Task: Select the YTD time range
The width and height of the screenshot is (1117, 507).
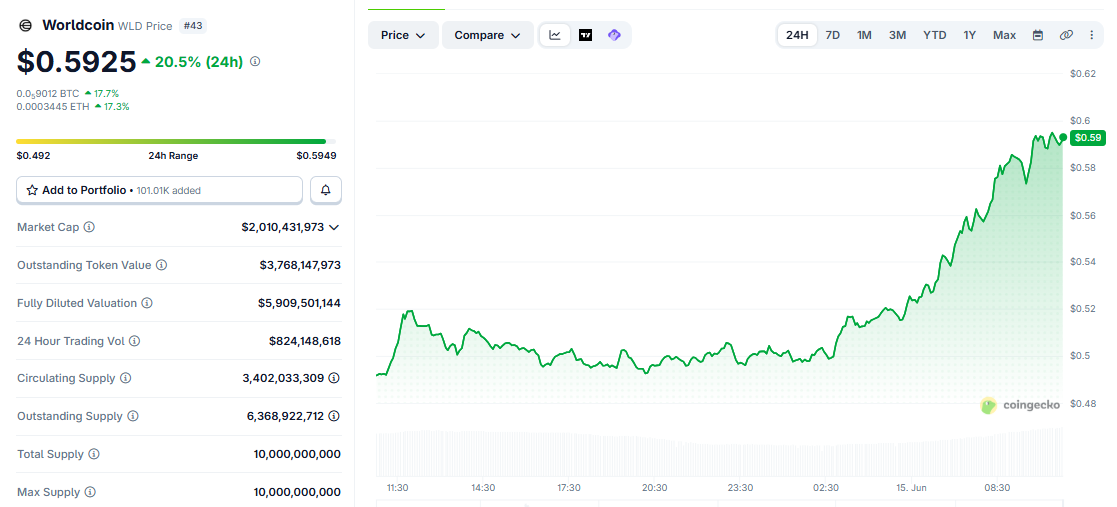Action: [x=935, y=35]
